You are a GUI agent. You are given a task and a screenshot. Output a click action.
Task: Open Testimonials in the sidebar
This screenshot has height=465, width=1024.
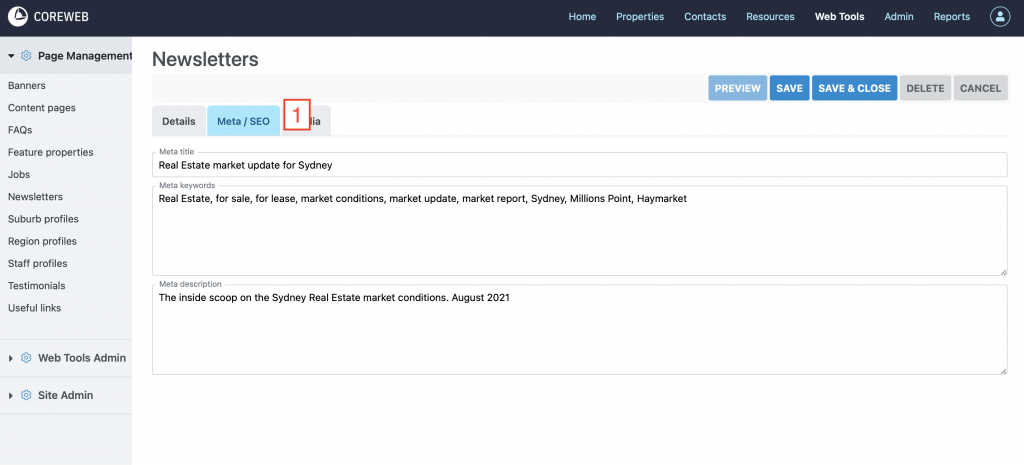(36, 286)
